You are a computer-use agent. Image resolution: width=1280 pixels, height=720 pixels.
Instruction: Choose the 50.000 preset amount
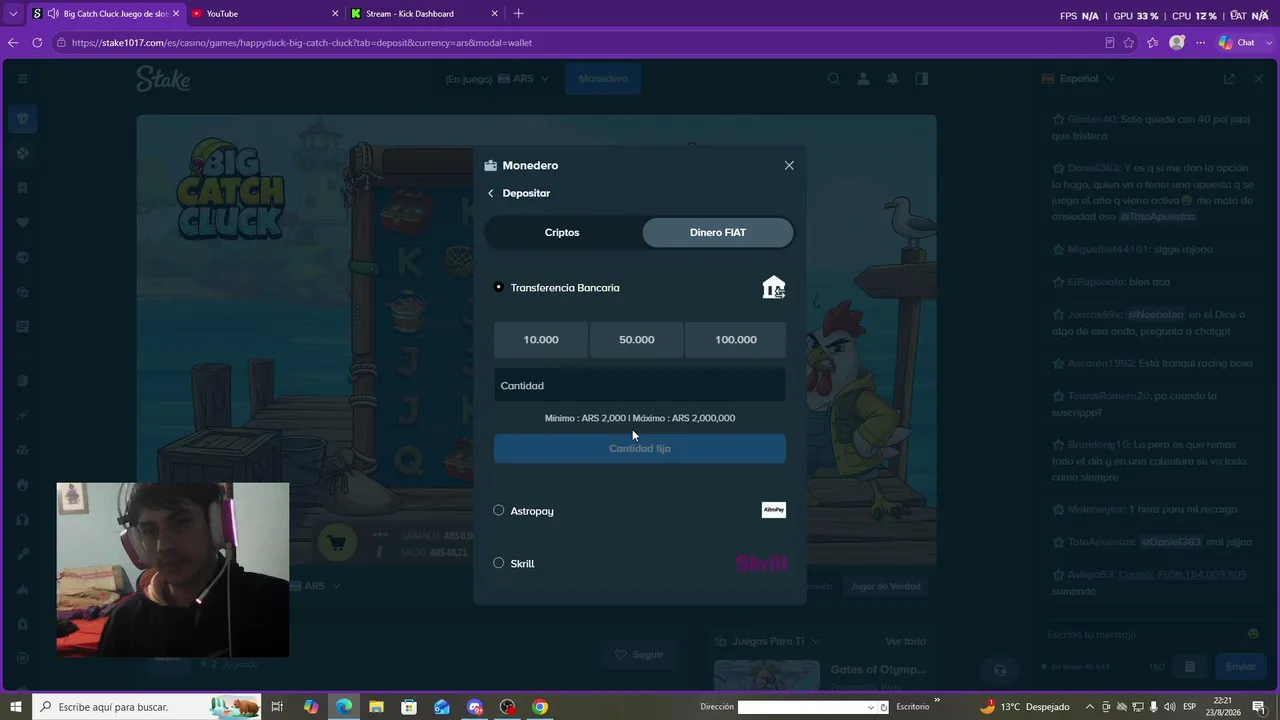coord(637,340)
